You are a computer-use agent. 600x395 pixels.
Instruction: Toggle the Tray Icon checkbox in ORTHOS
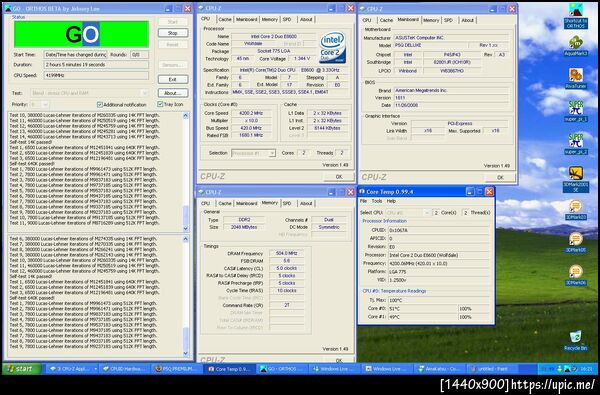[160, 104]
